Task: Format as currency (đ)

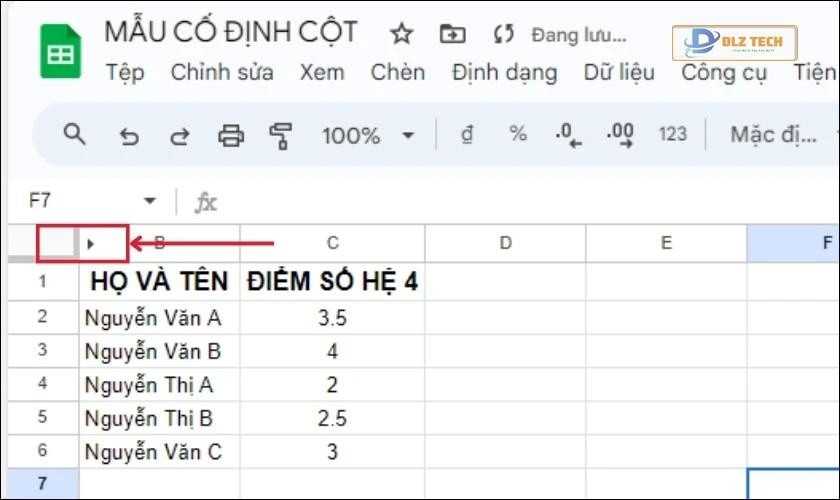Action: click(x=467, y=135)
